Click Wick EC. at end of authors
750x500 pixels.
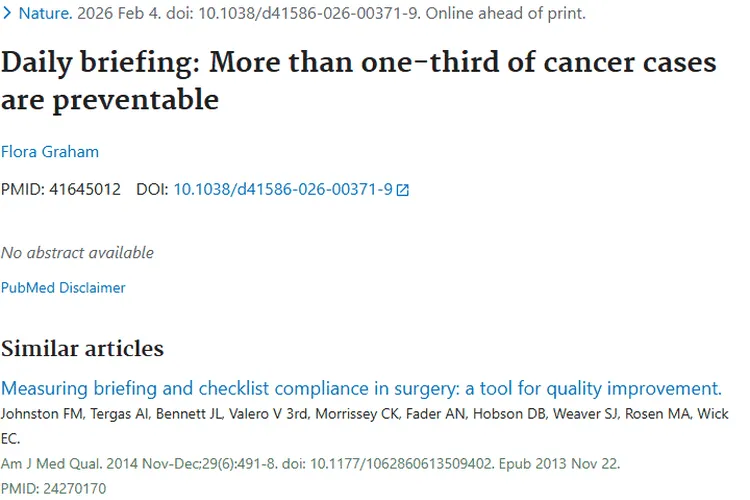pos(714,414)
